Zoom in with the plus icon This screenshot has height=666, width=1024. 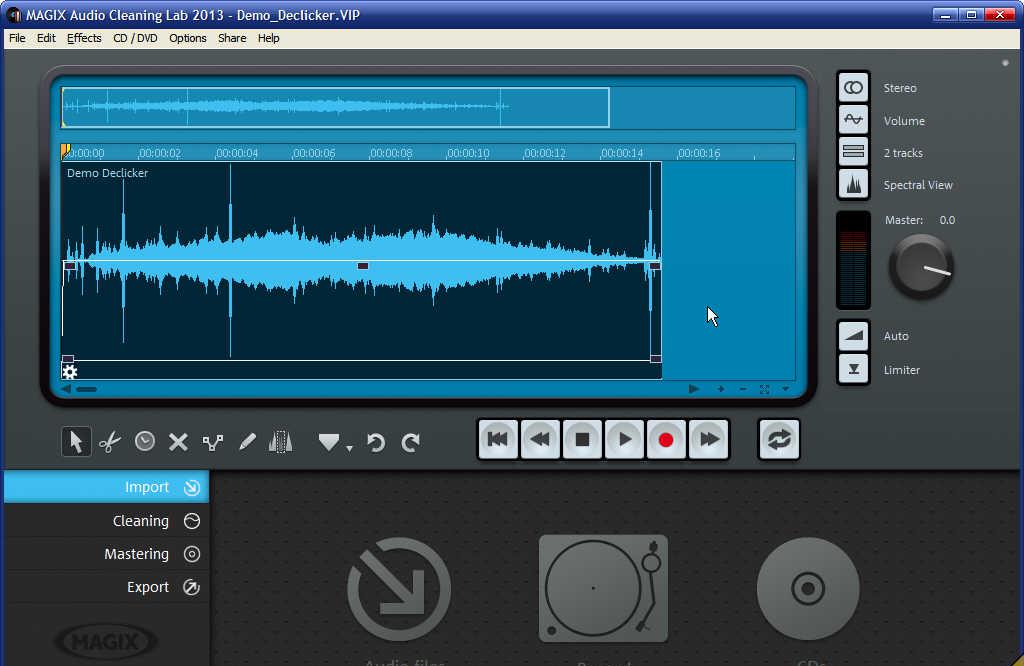[720, 389]
